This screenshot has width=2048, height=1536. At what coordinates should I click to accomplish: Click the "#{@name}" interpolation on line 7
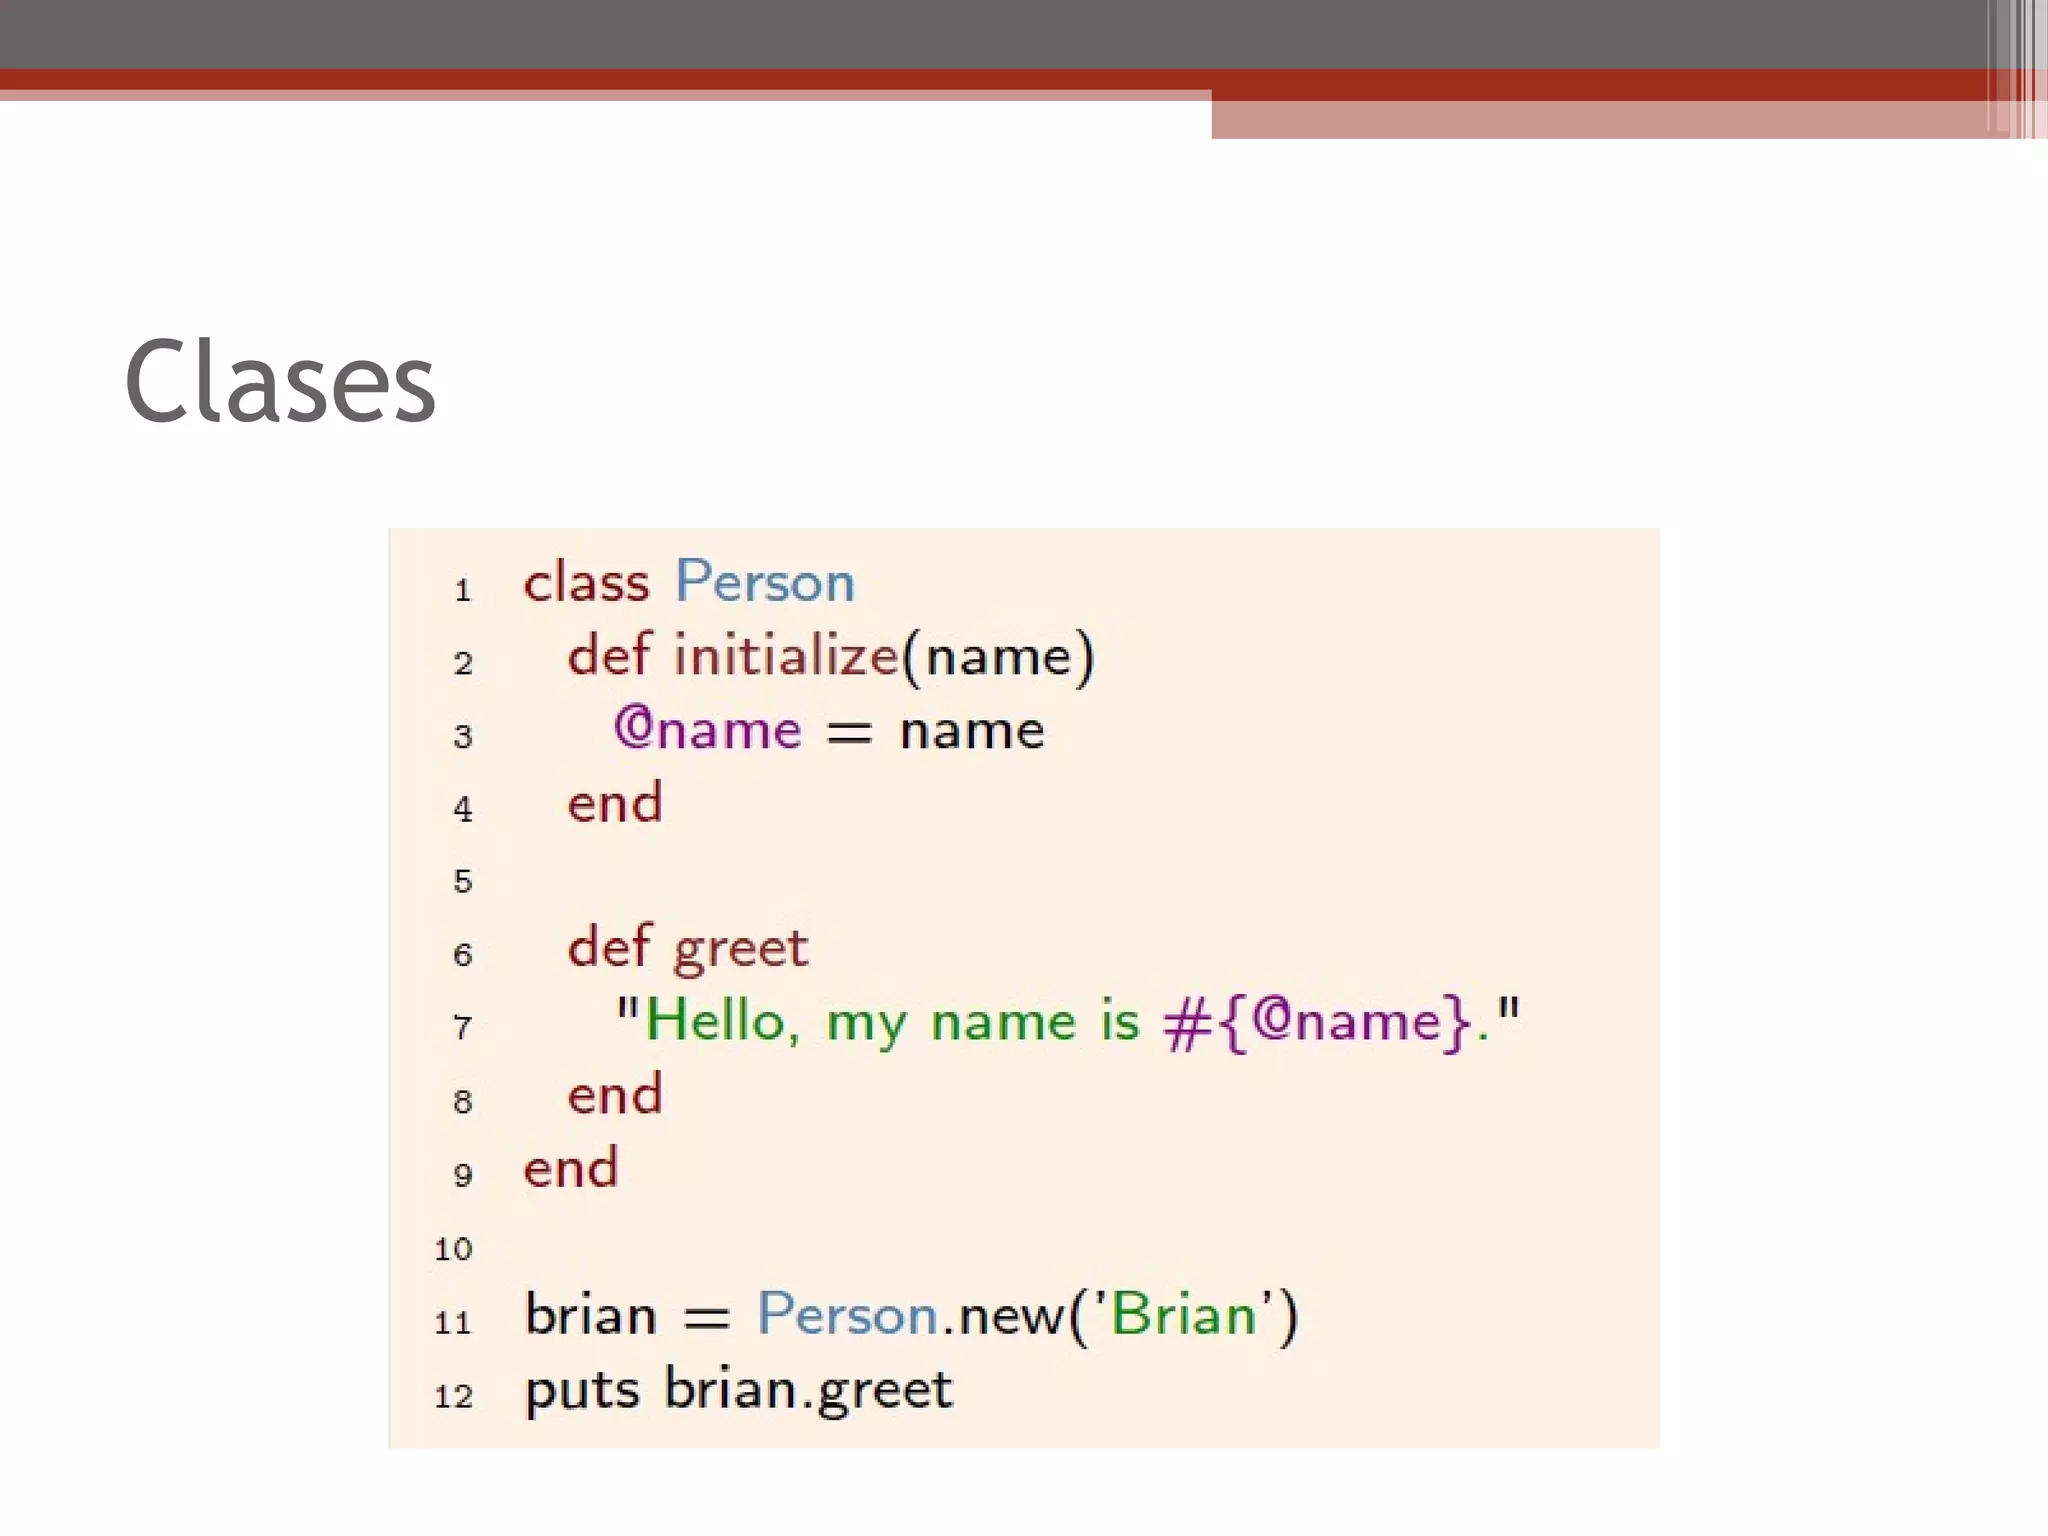1318,1022
